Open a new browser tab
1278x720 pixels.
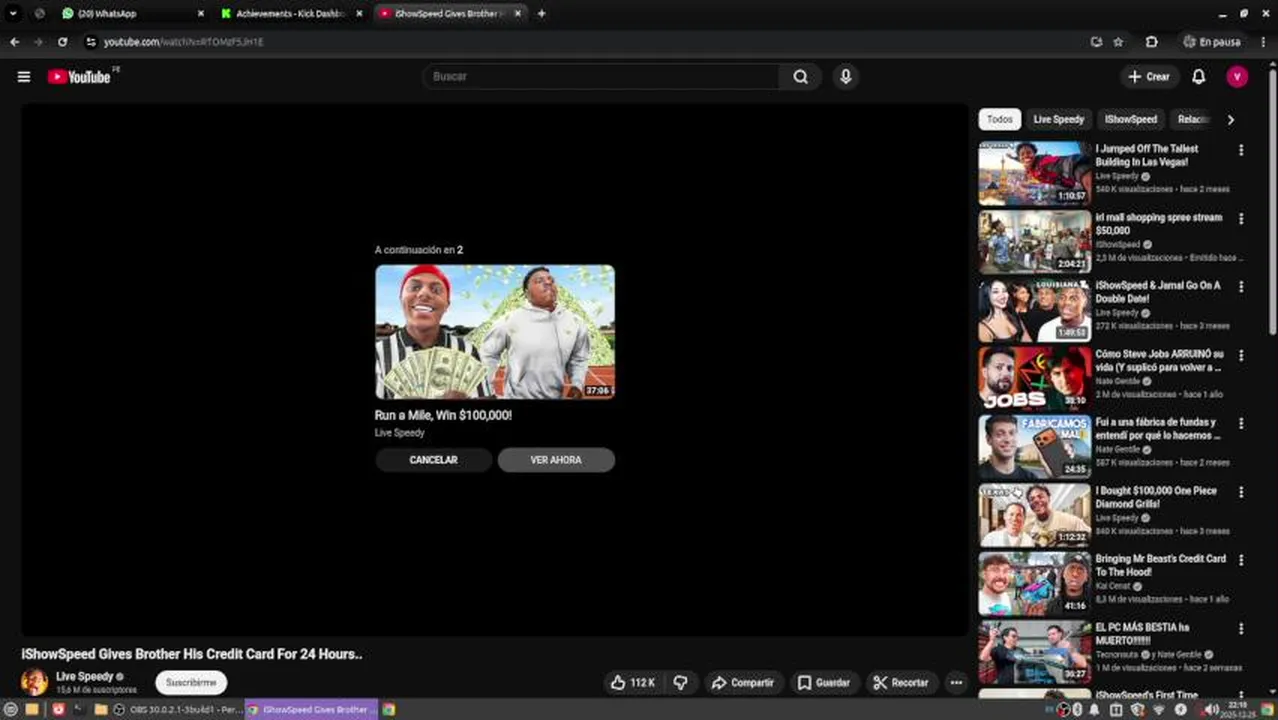click(x=541, y=13)
